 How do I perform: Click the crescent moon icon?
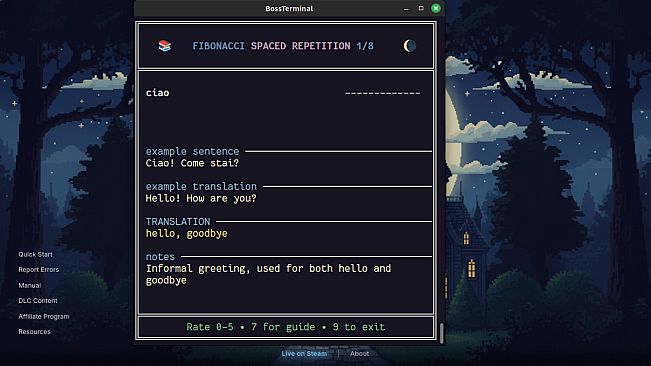409,46
